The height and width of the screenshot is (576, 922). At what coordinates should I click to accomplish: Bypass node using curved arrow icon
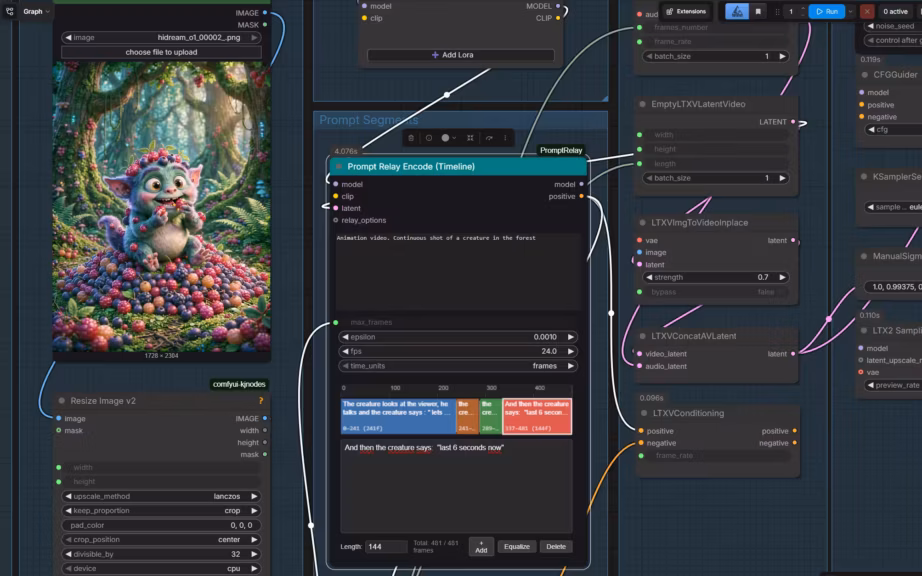click(489, 138)
